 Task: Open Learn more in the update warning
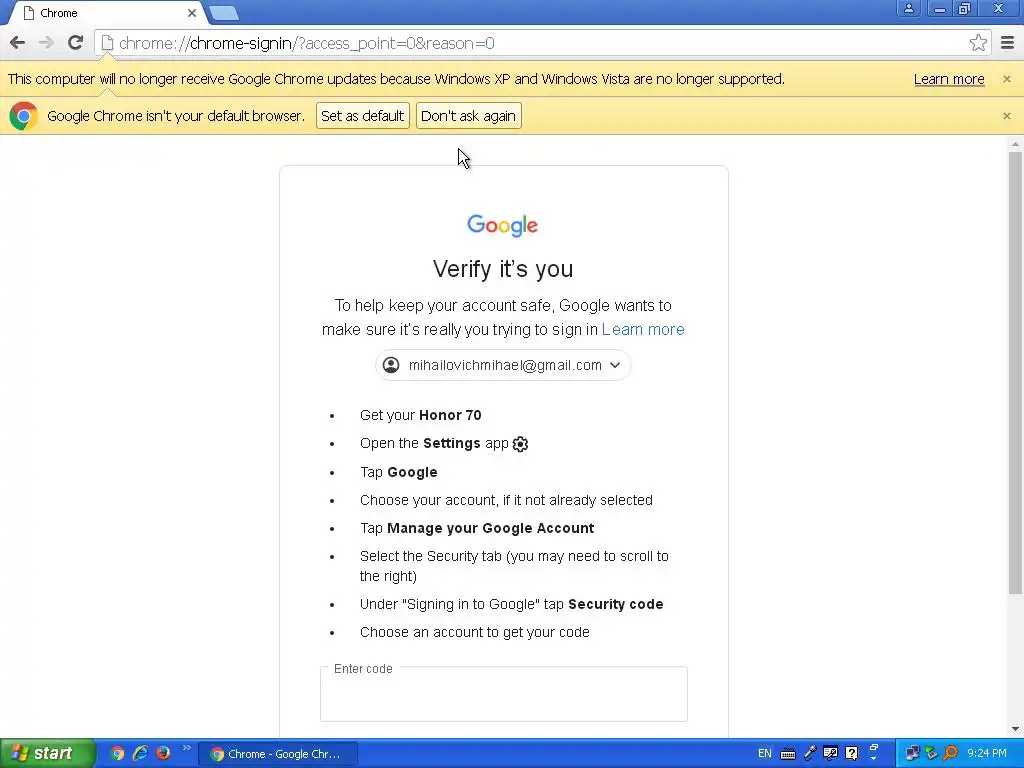949,79
